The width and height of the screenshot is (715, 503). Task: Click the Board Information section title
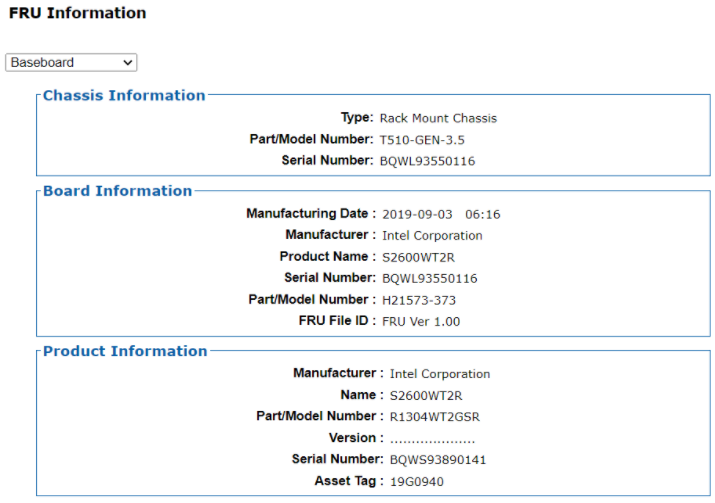point(117,191)
